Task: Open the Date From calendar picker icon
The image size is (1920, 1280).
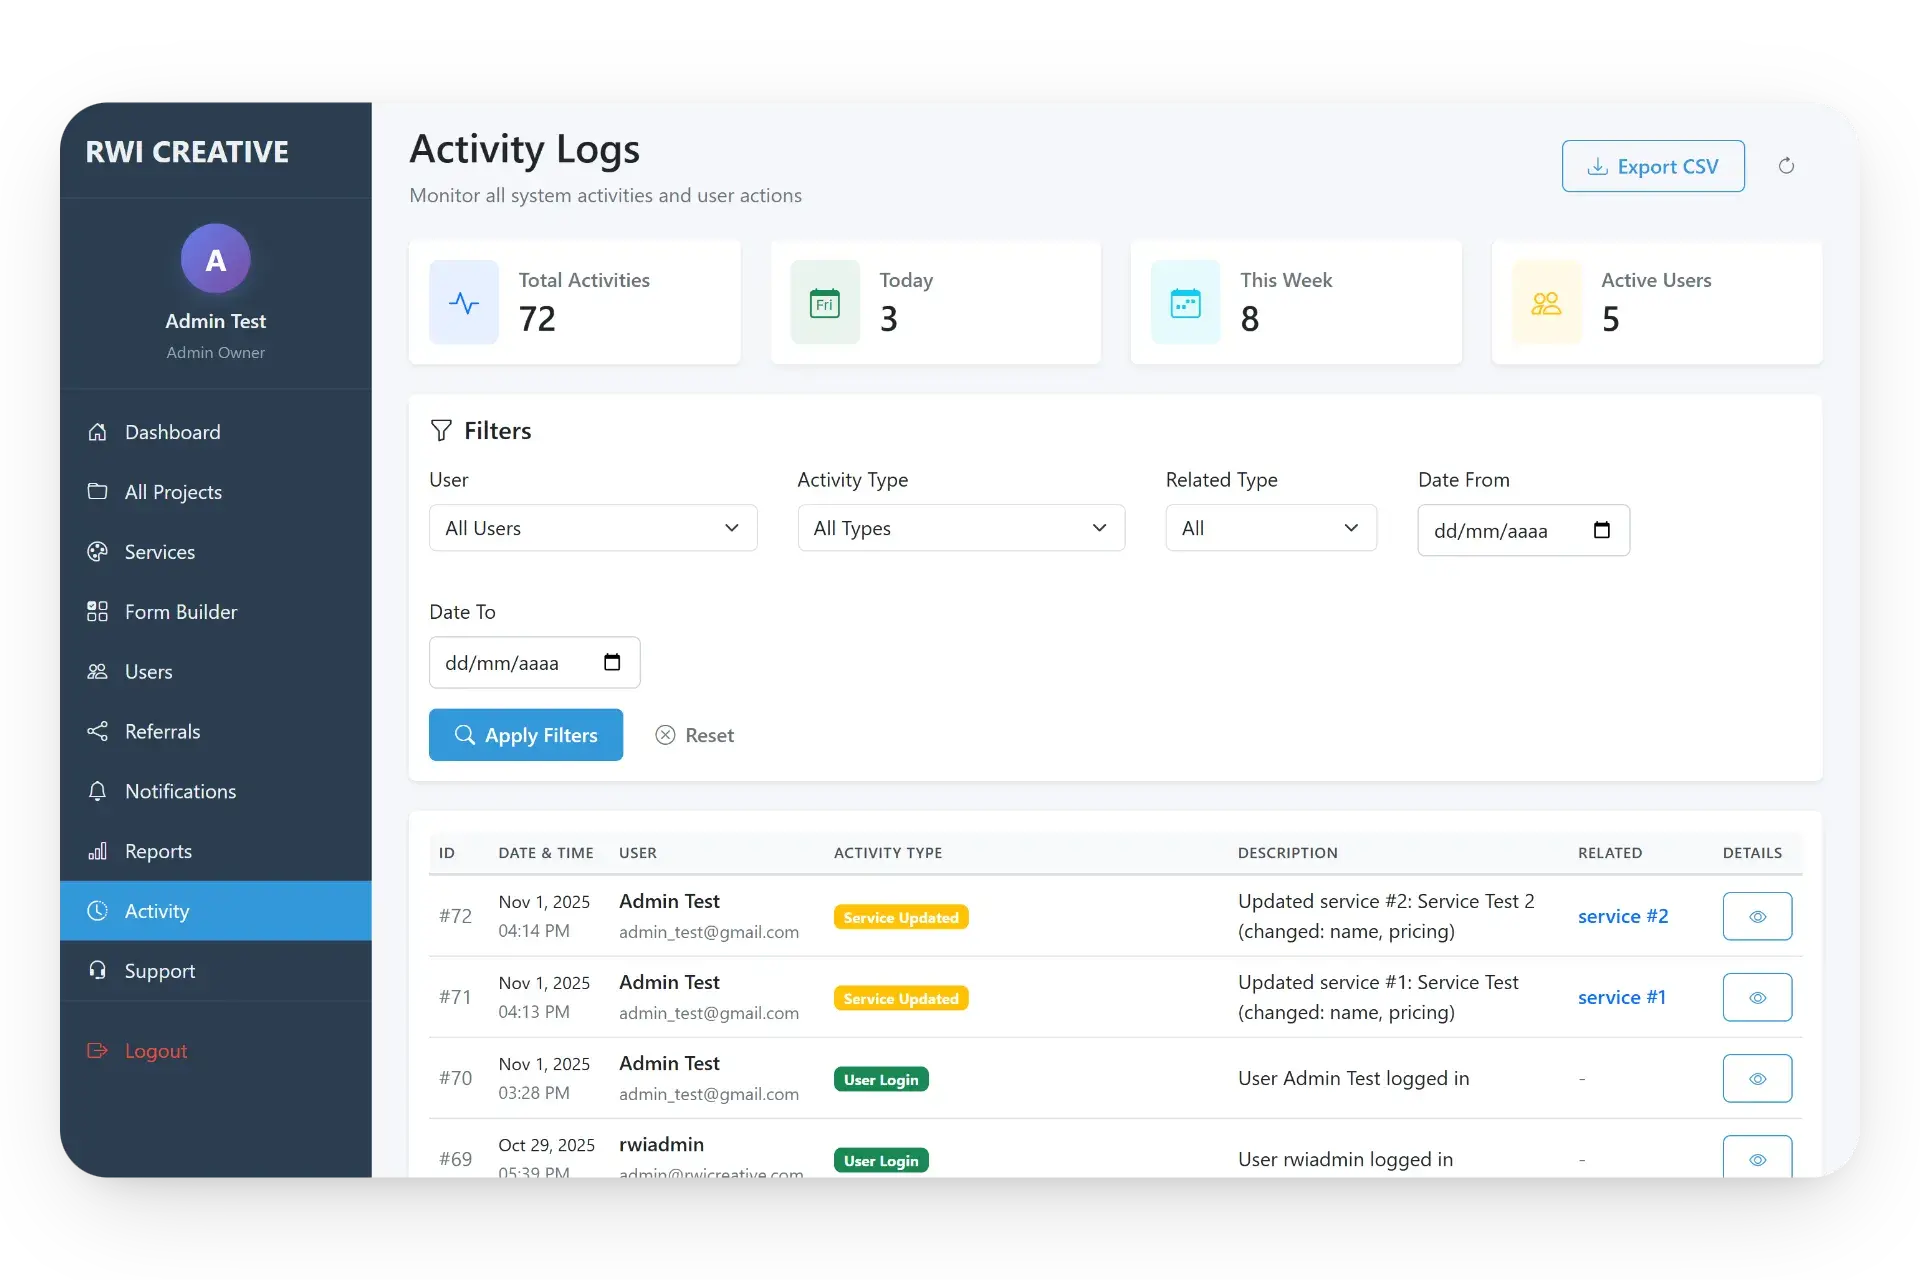Action: [x=1601, y=530]
